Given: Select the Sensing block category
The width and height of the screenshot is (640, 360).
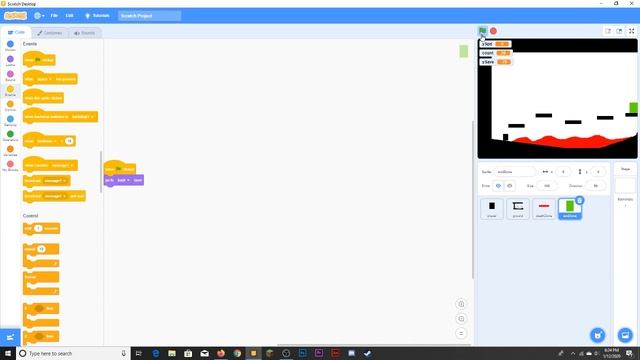Looking at the screenshot, I should pyautogui.click(x=10, y=121).
